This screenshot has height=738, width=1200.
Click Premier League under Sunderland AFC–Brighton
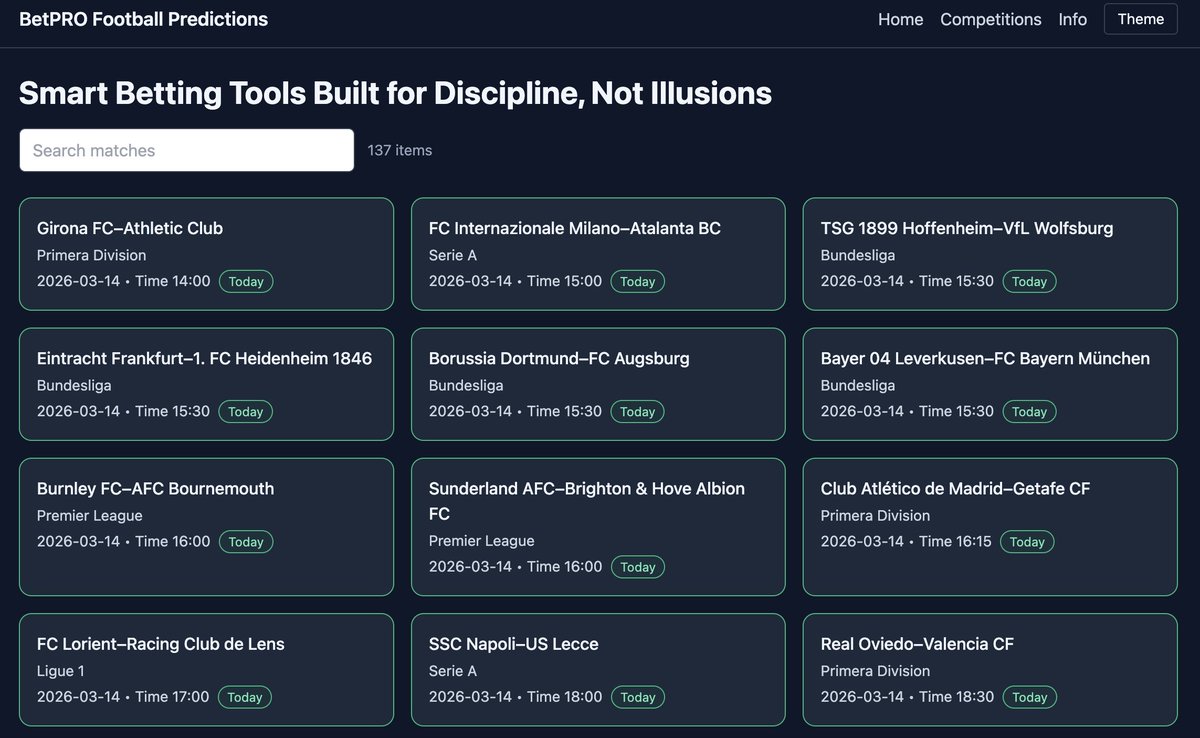(482, 540)
